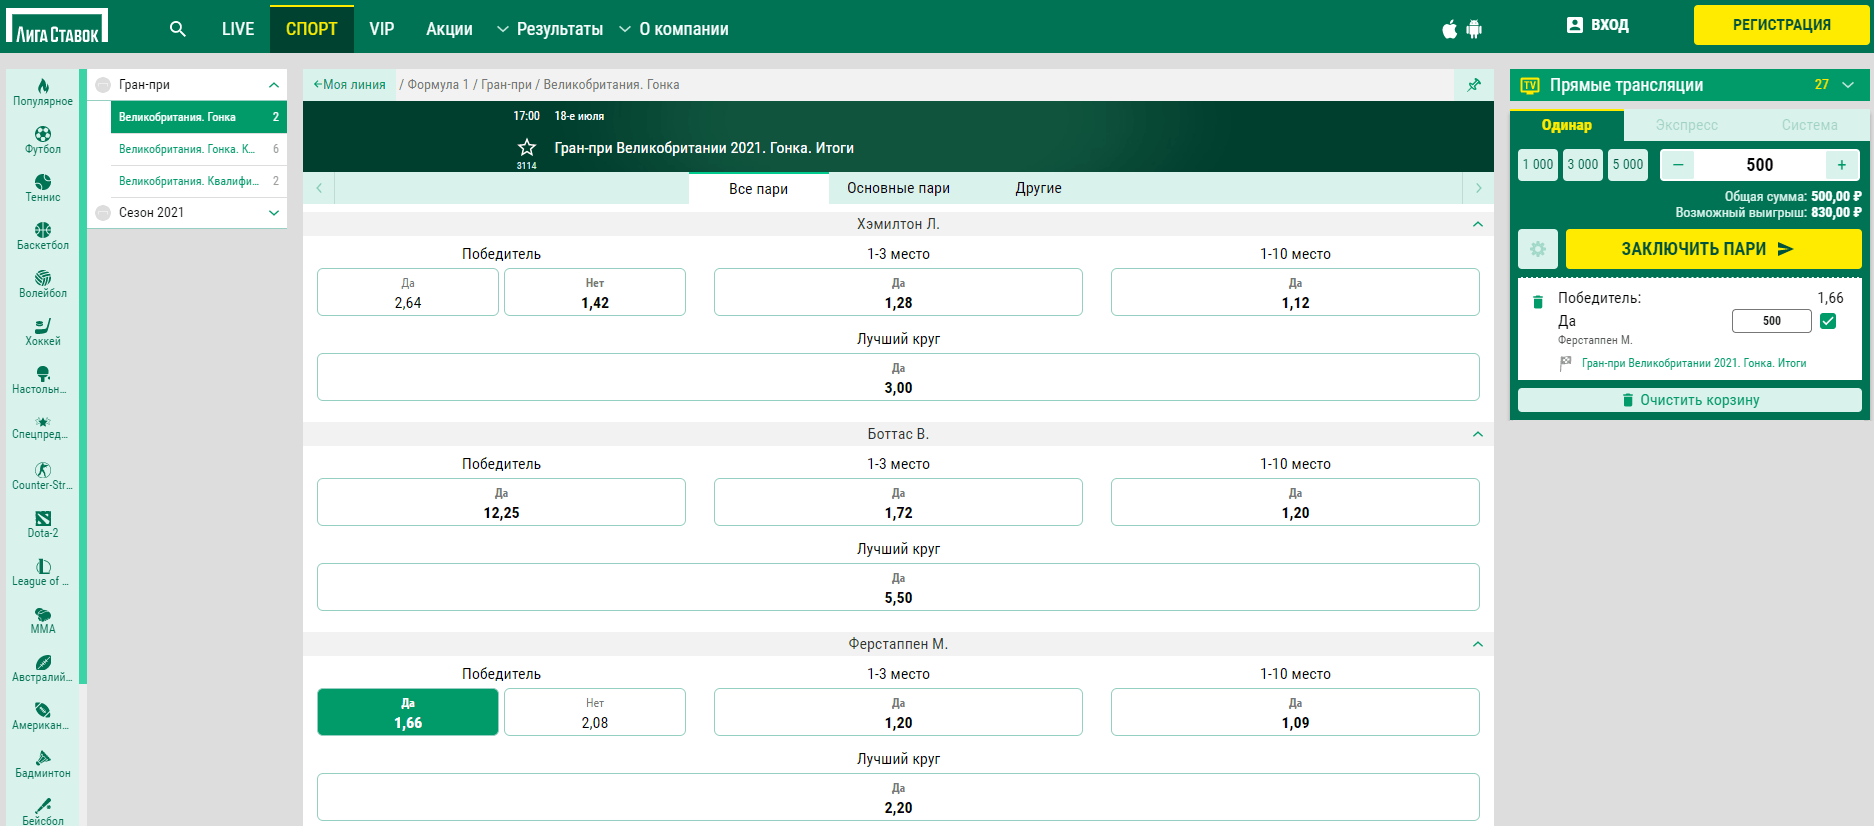
Task: Select Хэмилтон Победитель Да 2,64 odds
Action: [408, 292]
